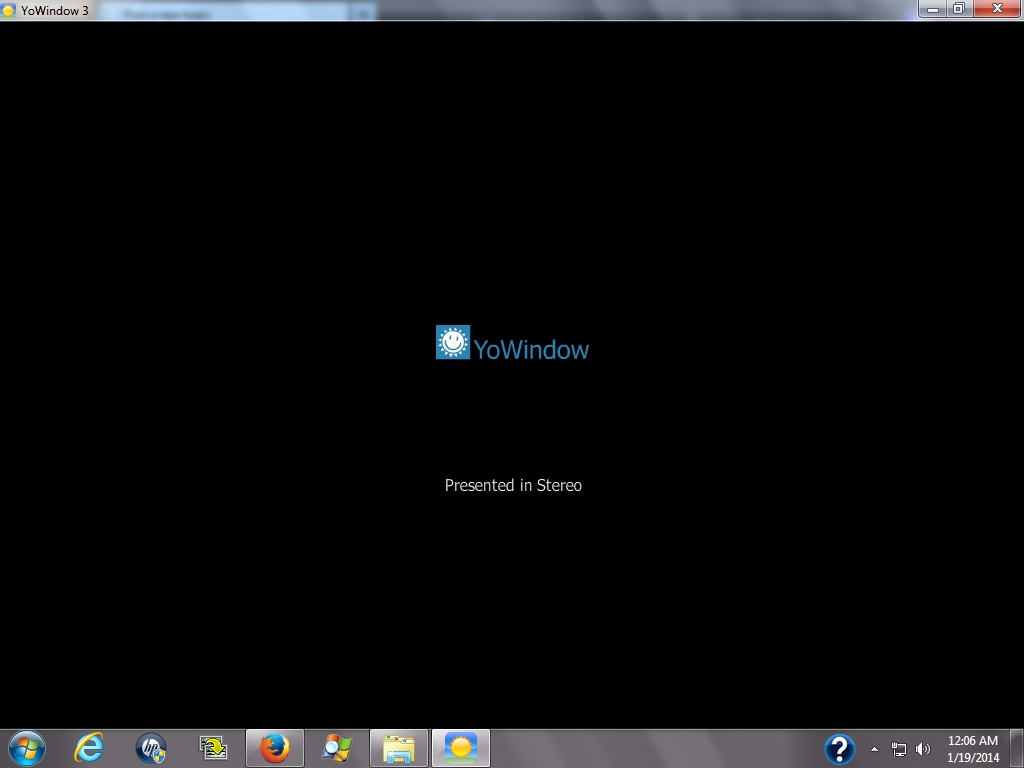1024x768 pixels.
Task: Click the blue question mark help icon
Action: [840, 749]
